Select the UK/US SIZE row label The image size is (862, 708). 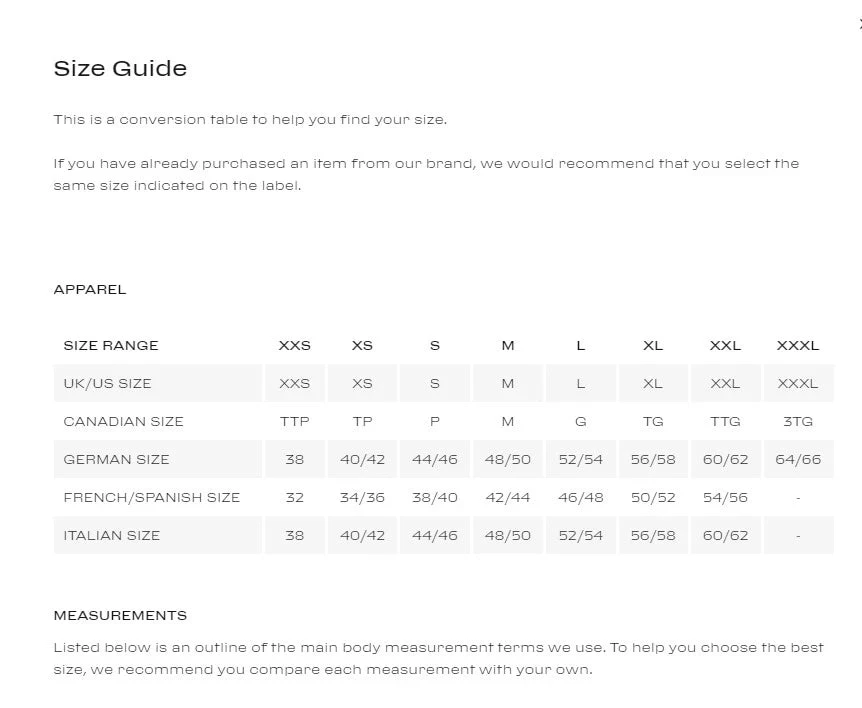(107, 383)
